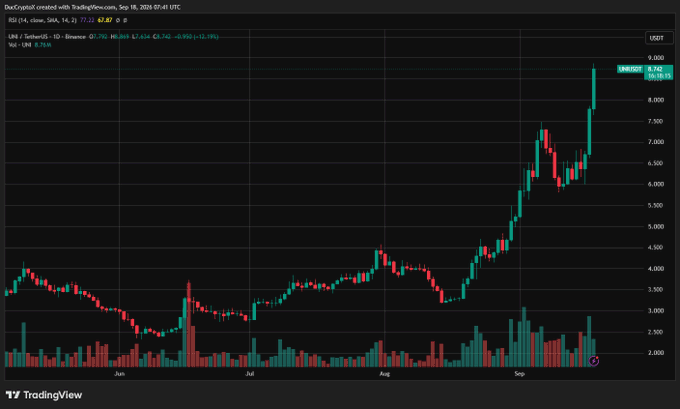Image resolution: width=680 pixels, height=409 pixels.
Task: Click the 5.000 price axis label
Action: (x=656, y=227)
